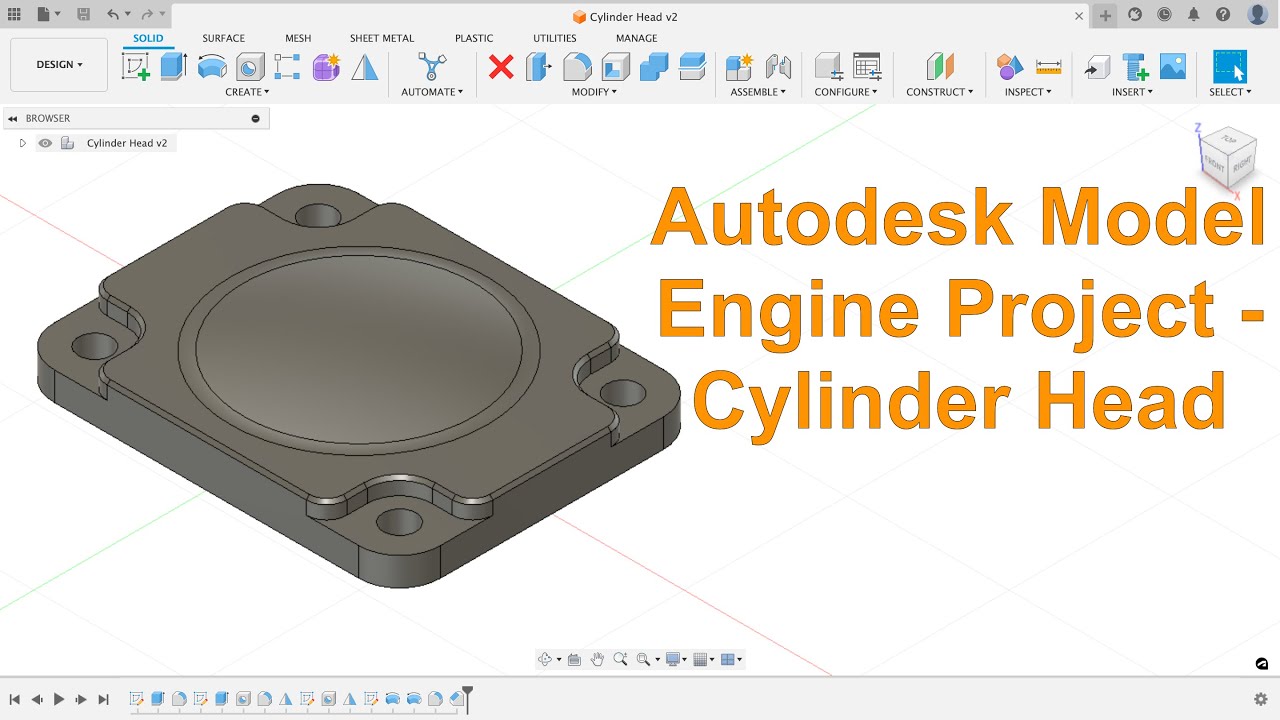Open the DESIGN workspace dropdown
The image size is (1280, 720).
[59, 65]
